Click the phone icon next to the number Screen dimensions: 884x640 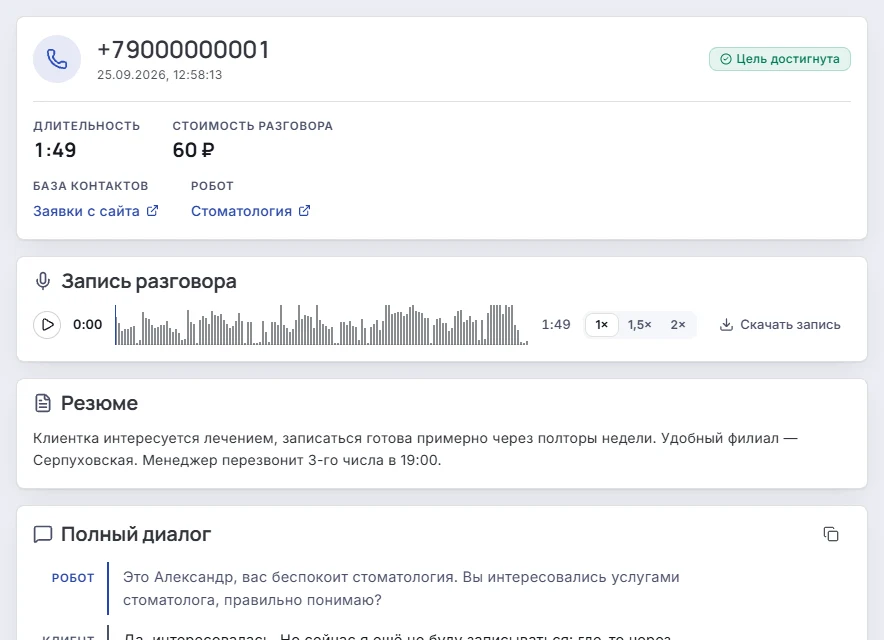click(x=57, y=59)
